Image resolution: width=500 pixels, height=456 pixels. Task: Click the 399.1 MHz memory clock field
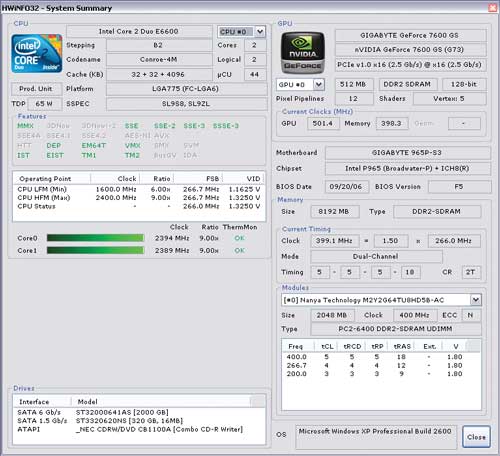tap(335, 241)
